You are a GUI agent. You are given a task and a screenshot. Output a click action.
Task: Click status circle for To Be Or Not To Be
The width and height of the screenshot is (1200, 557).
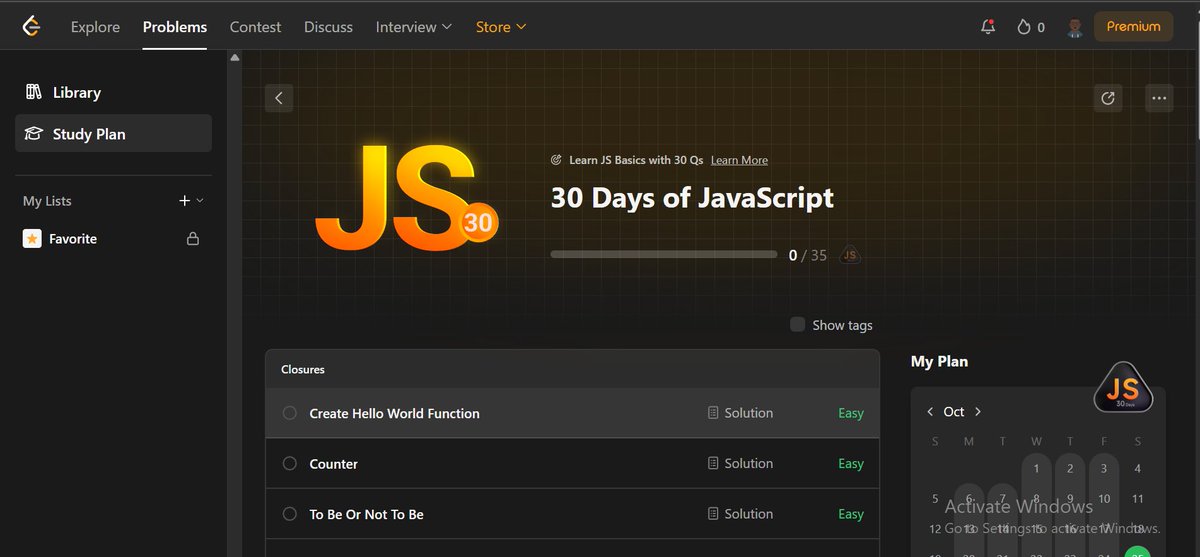pos(290,514)
